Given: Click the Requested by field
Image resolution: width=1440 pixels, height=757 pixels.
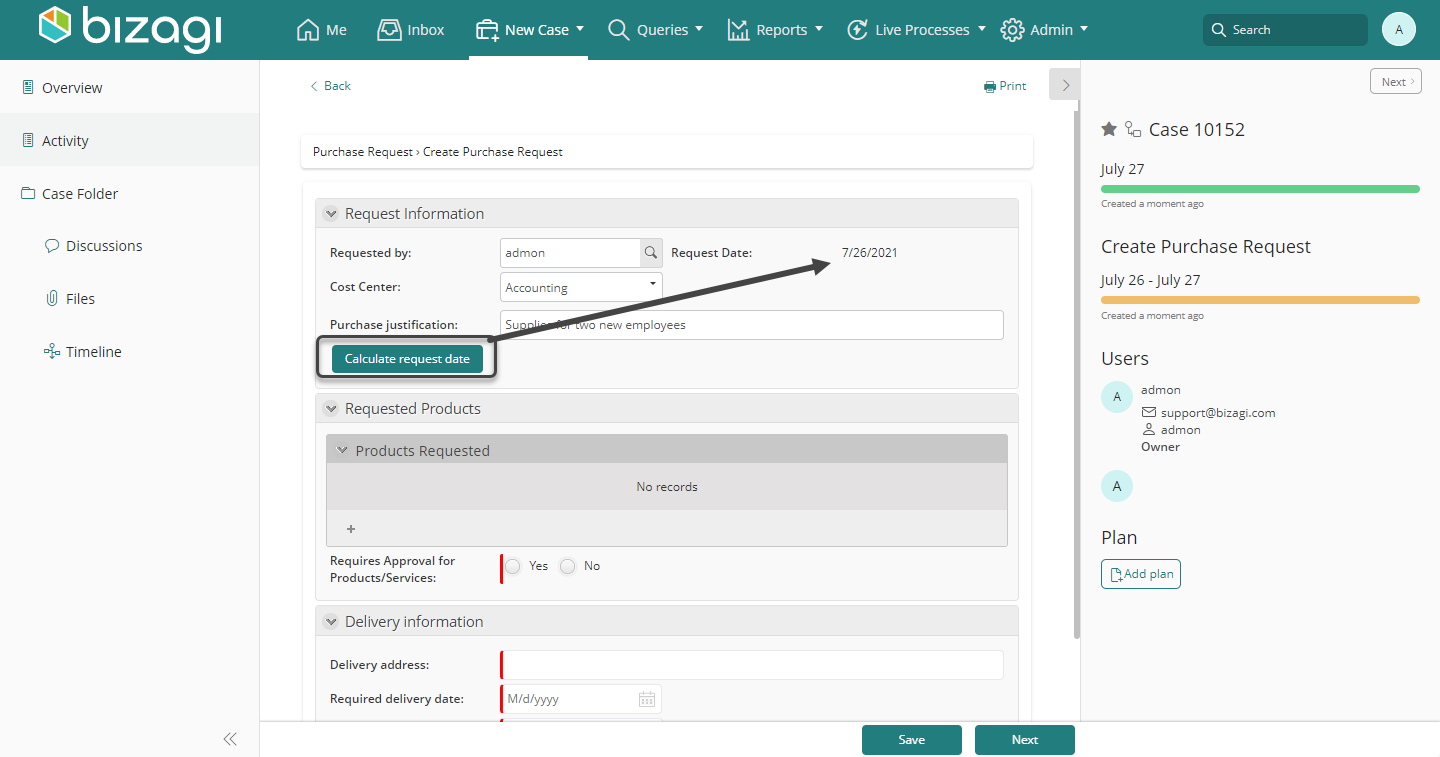Looking at the screenshot, I should 570,253.
